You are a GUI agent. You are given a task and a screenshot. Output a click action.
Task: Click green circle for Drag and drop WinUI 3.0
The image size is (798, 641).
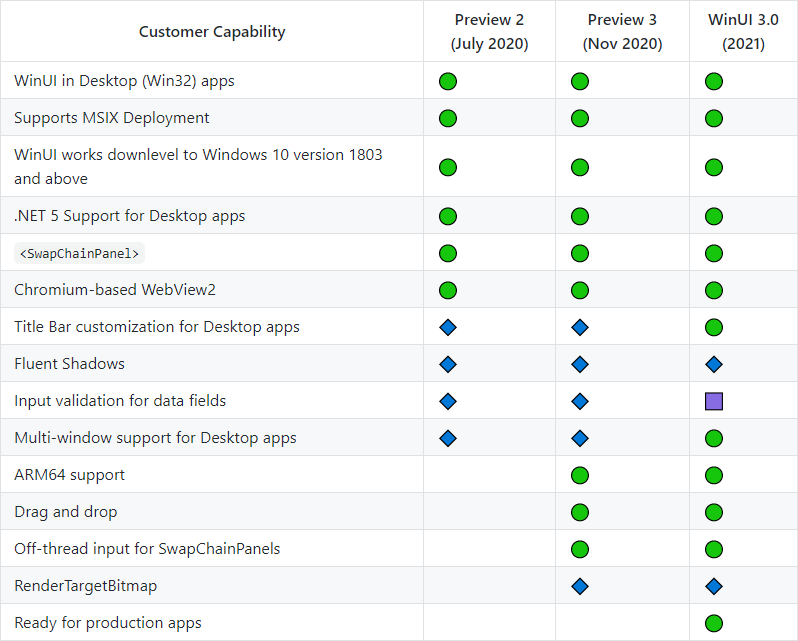(x=714, y=512)
